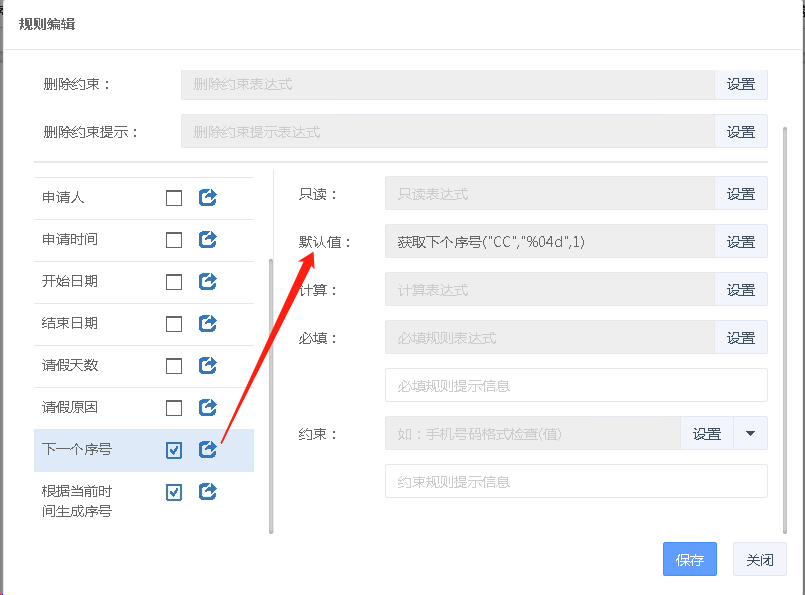This screenshot has height=595, width=805.
Task: Open the 约束 dropdown arrow
Action: [x=750, y=434]
